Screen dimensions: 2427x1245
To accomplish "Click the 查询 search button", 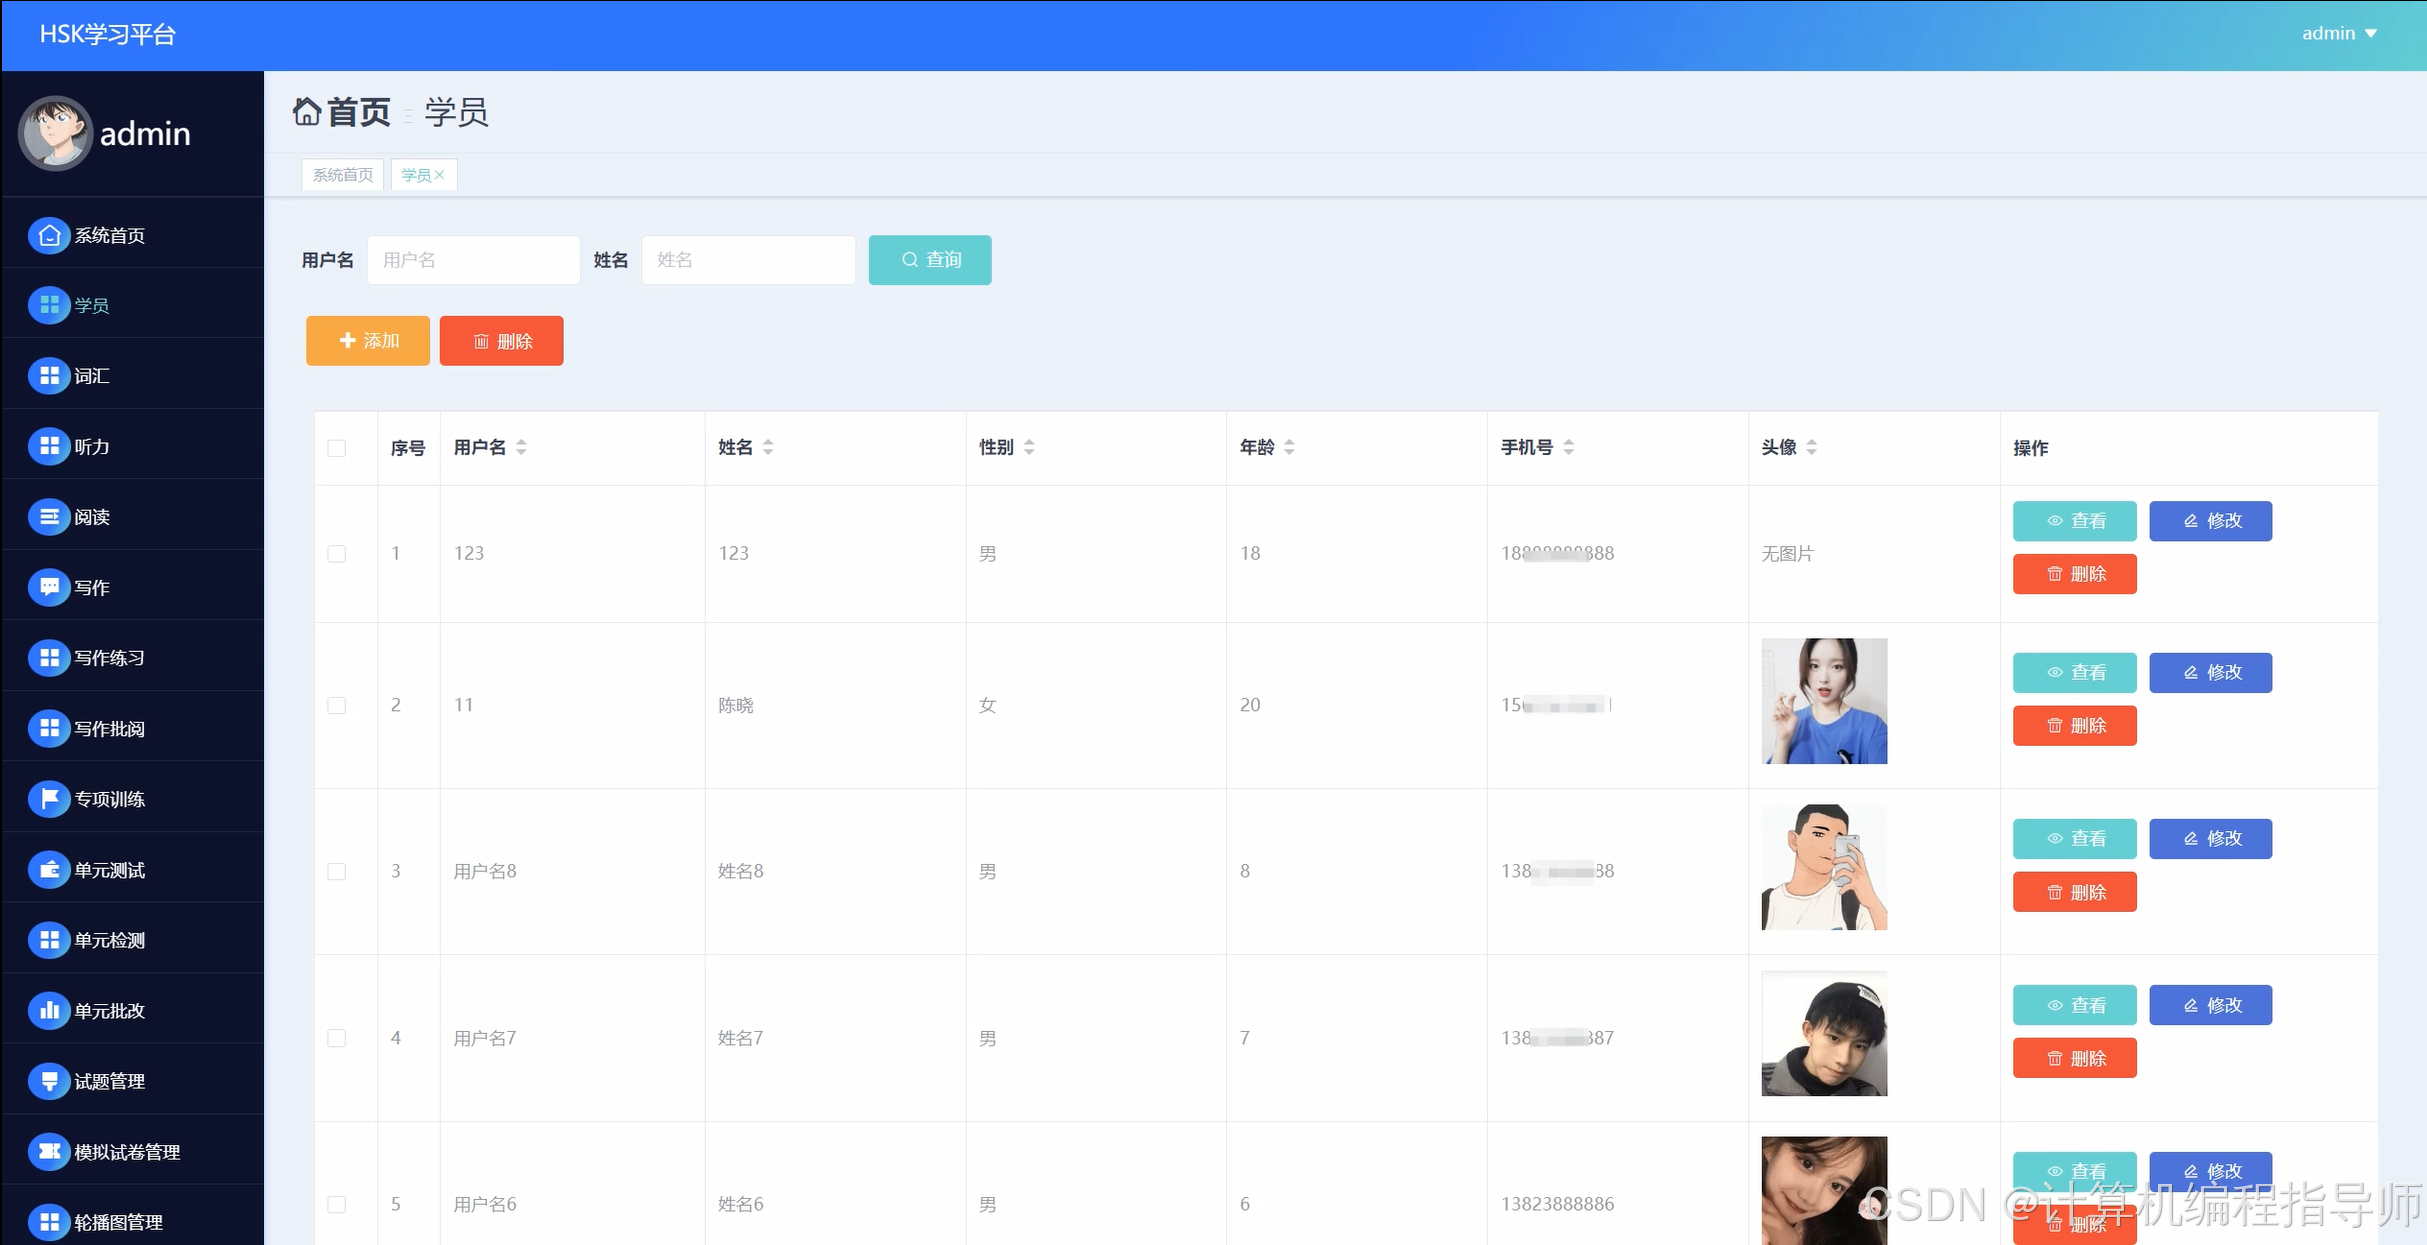I will [x=929, y=260].
